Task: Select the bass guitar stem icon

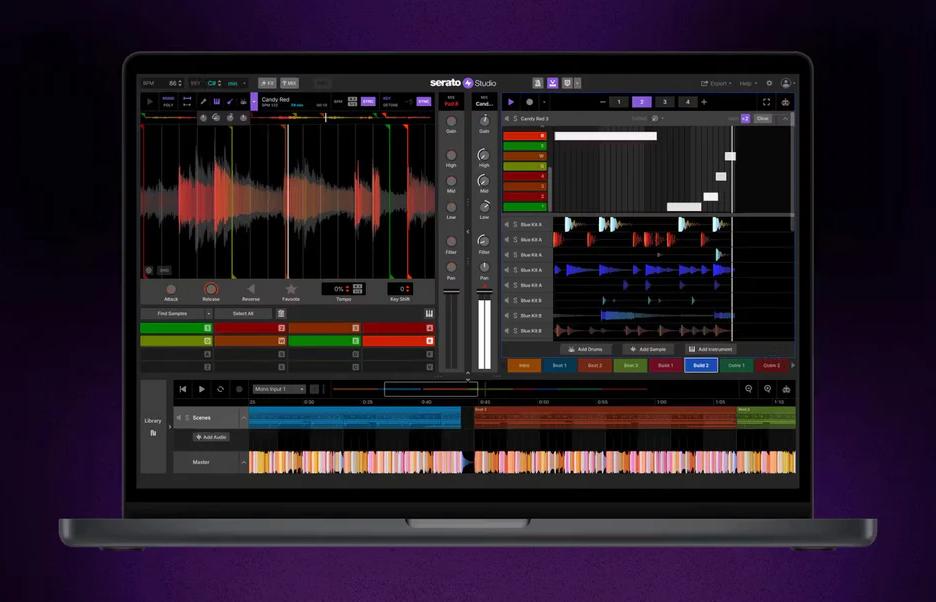Action: click(230, 102)
